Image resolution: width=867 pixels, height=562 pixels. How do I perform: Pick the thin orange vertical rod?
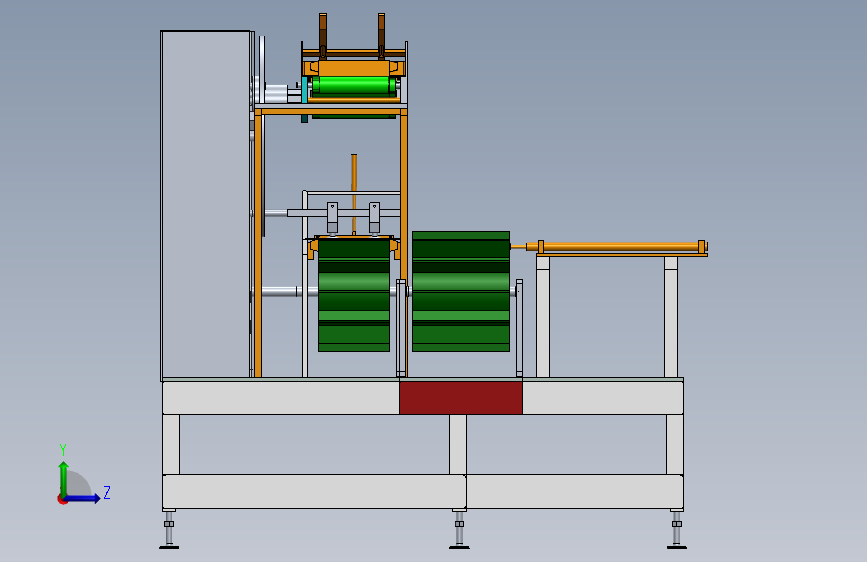(354, 194)
